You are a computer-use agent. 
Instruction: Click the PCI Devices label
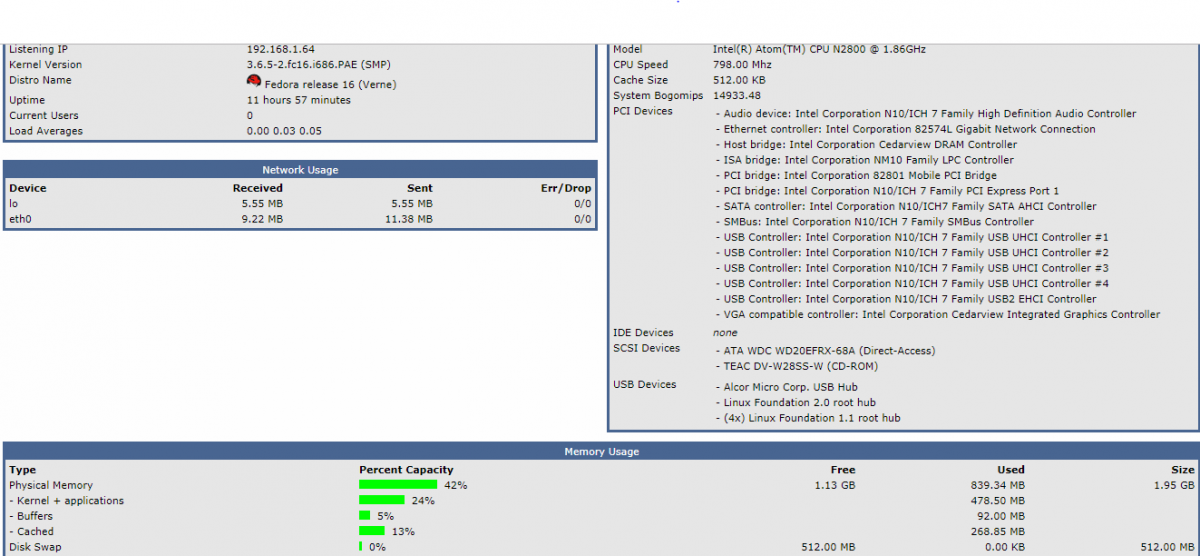pyautogui.click(x=643, y=111)
